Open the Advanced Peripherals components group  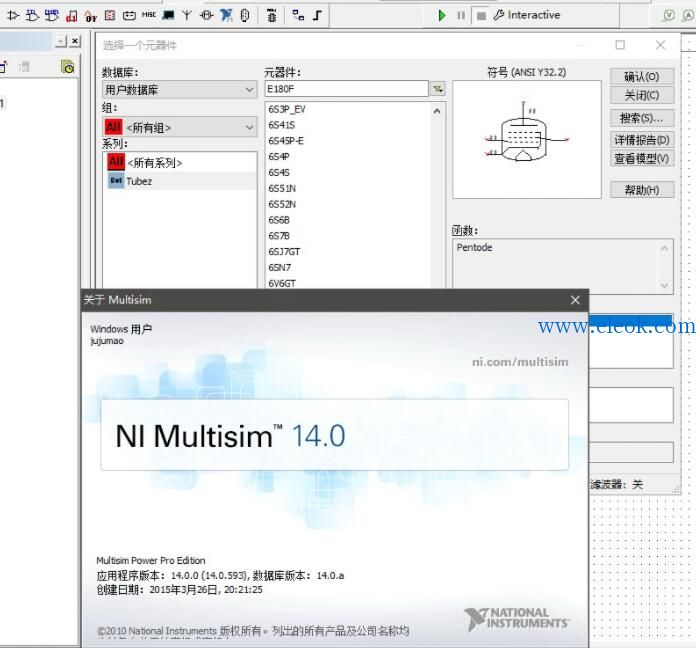[x=168, y=16]
